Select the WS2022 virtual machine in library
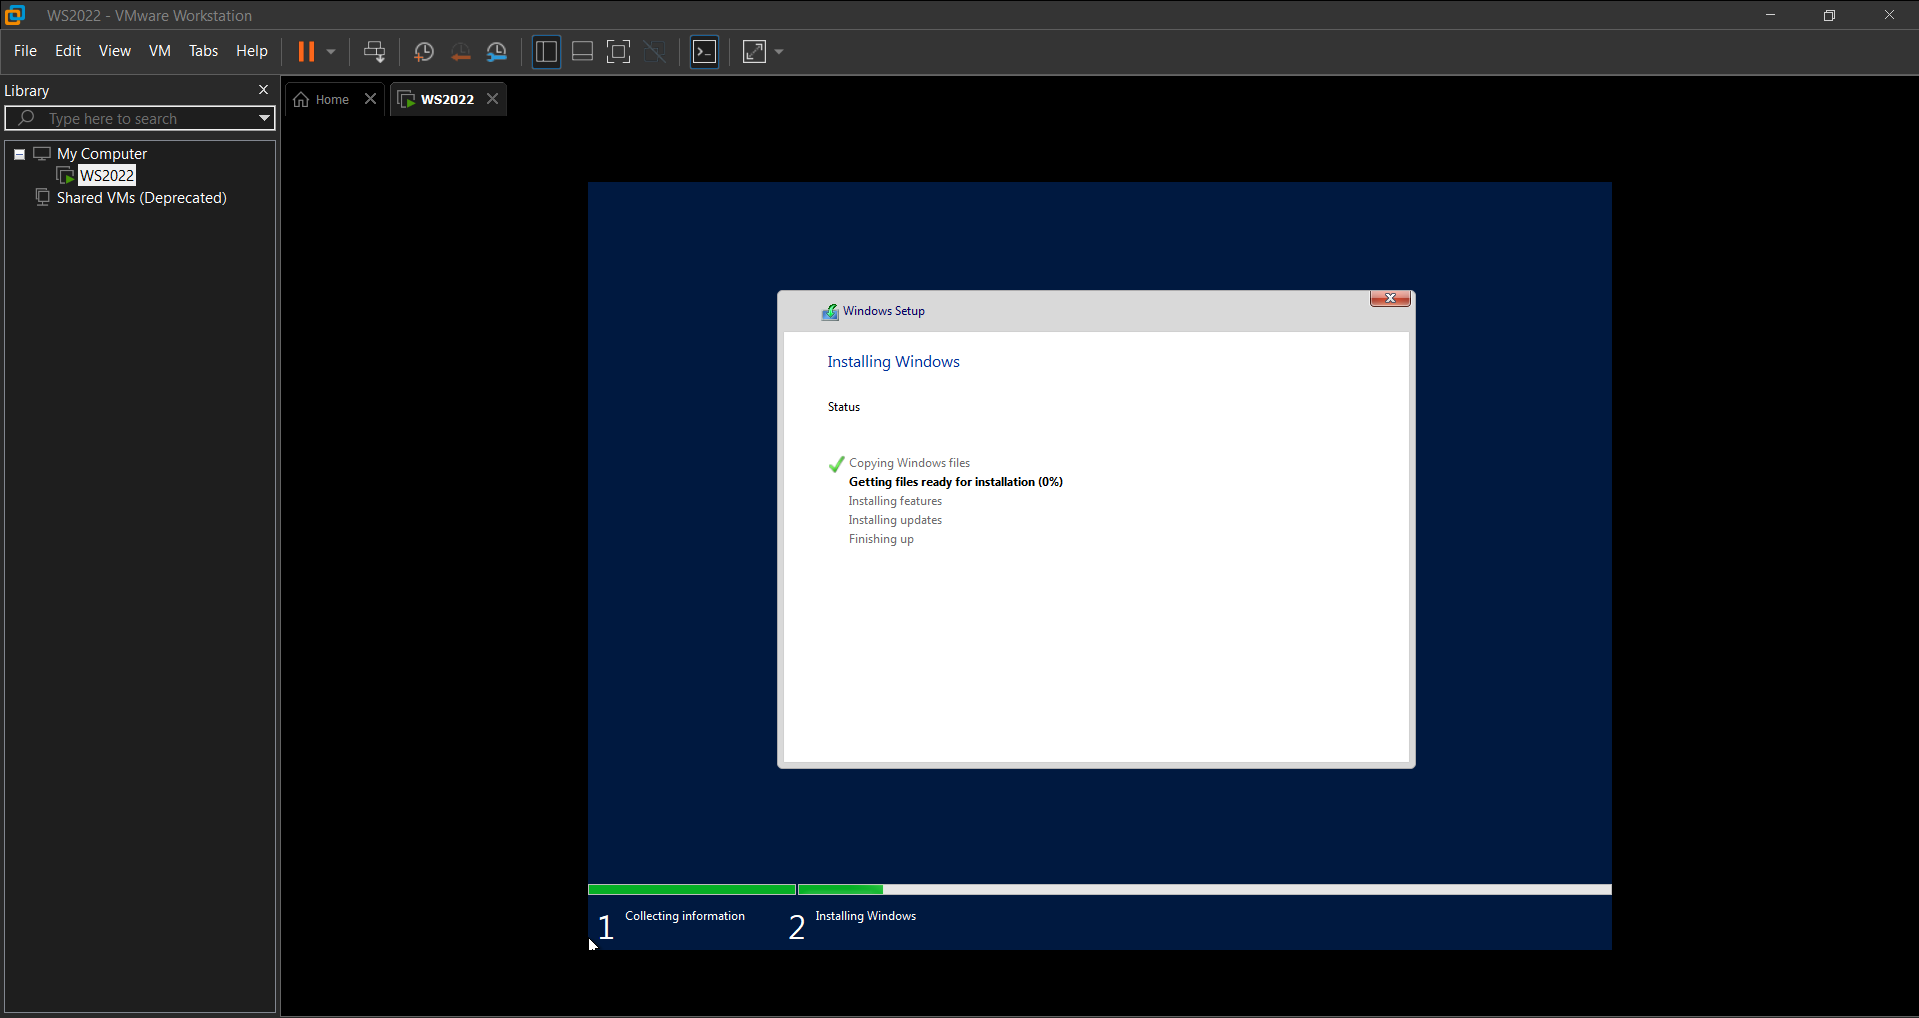The height and width of the screenshot is (1018, 1919). [107, 176]
